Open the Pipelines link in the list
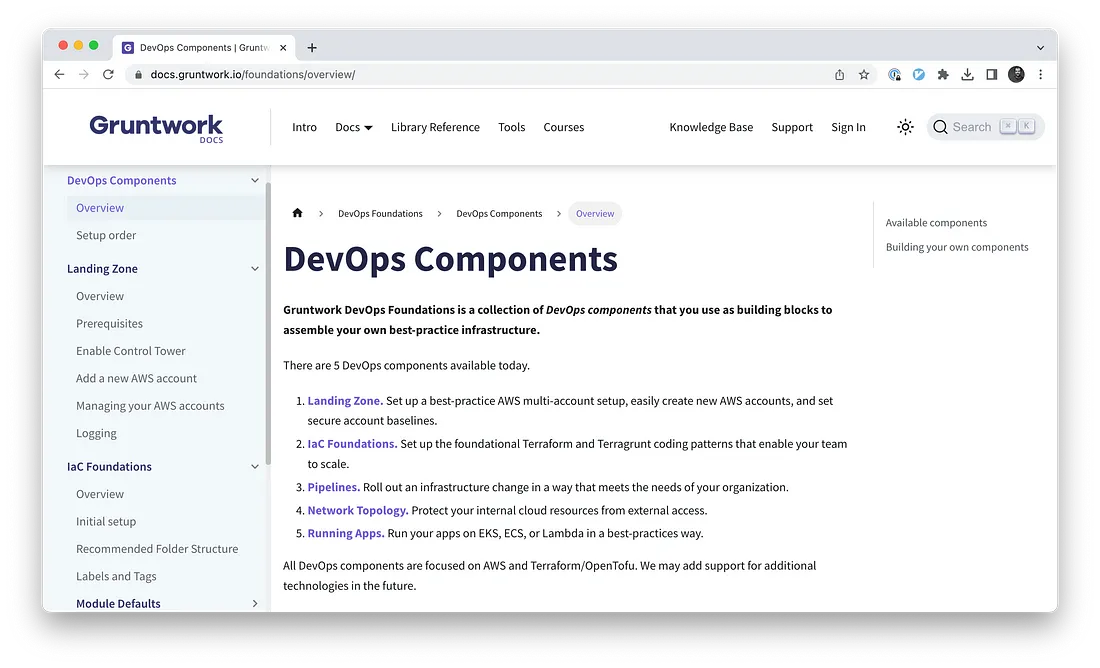This screenshot has width=1100, height=668. [x=333, y=487]
